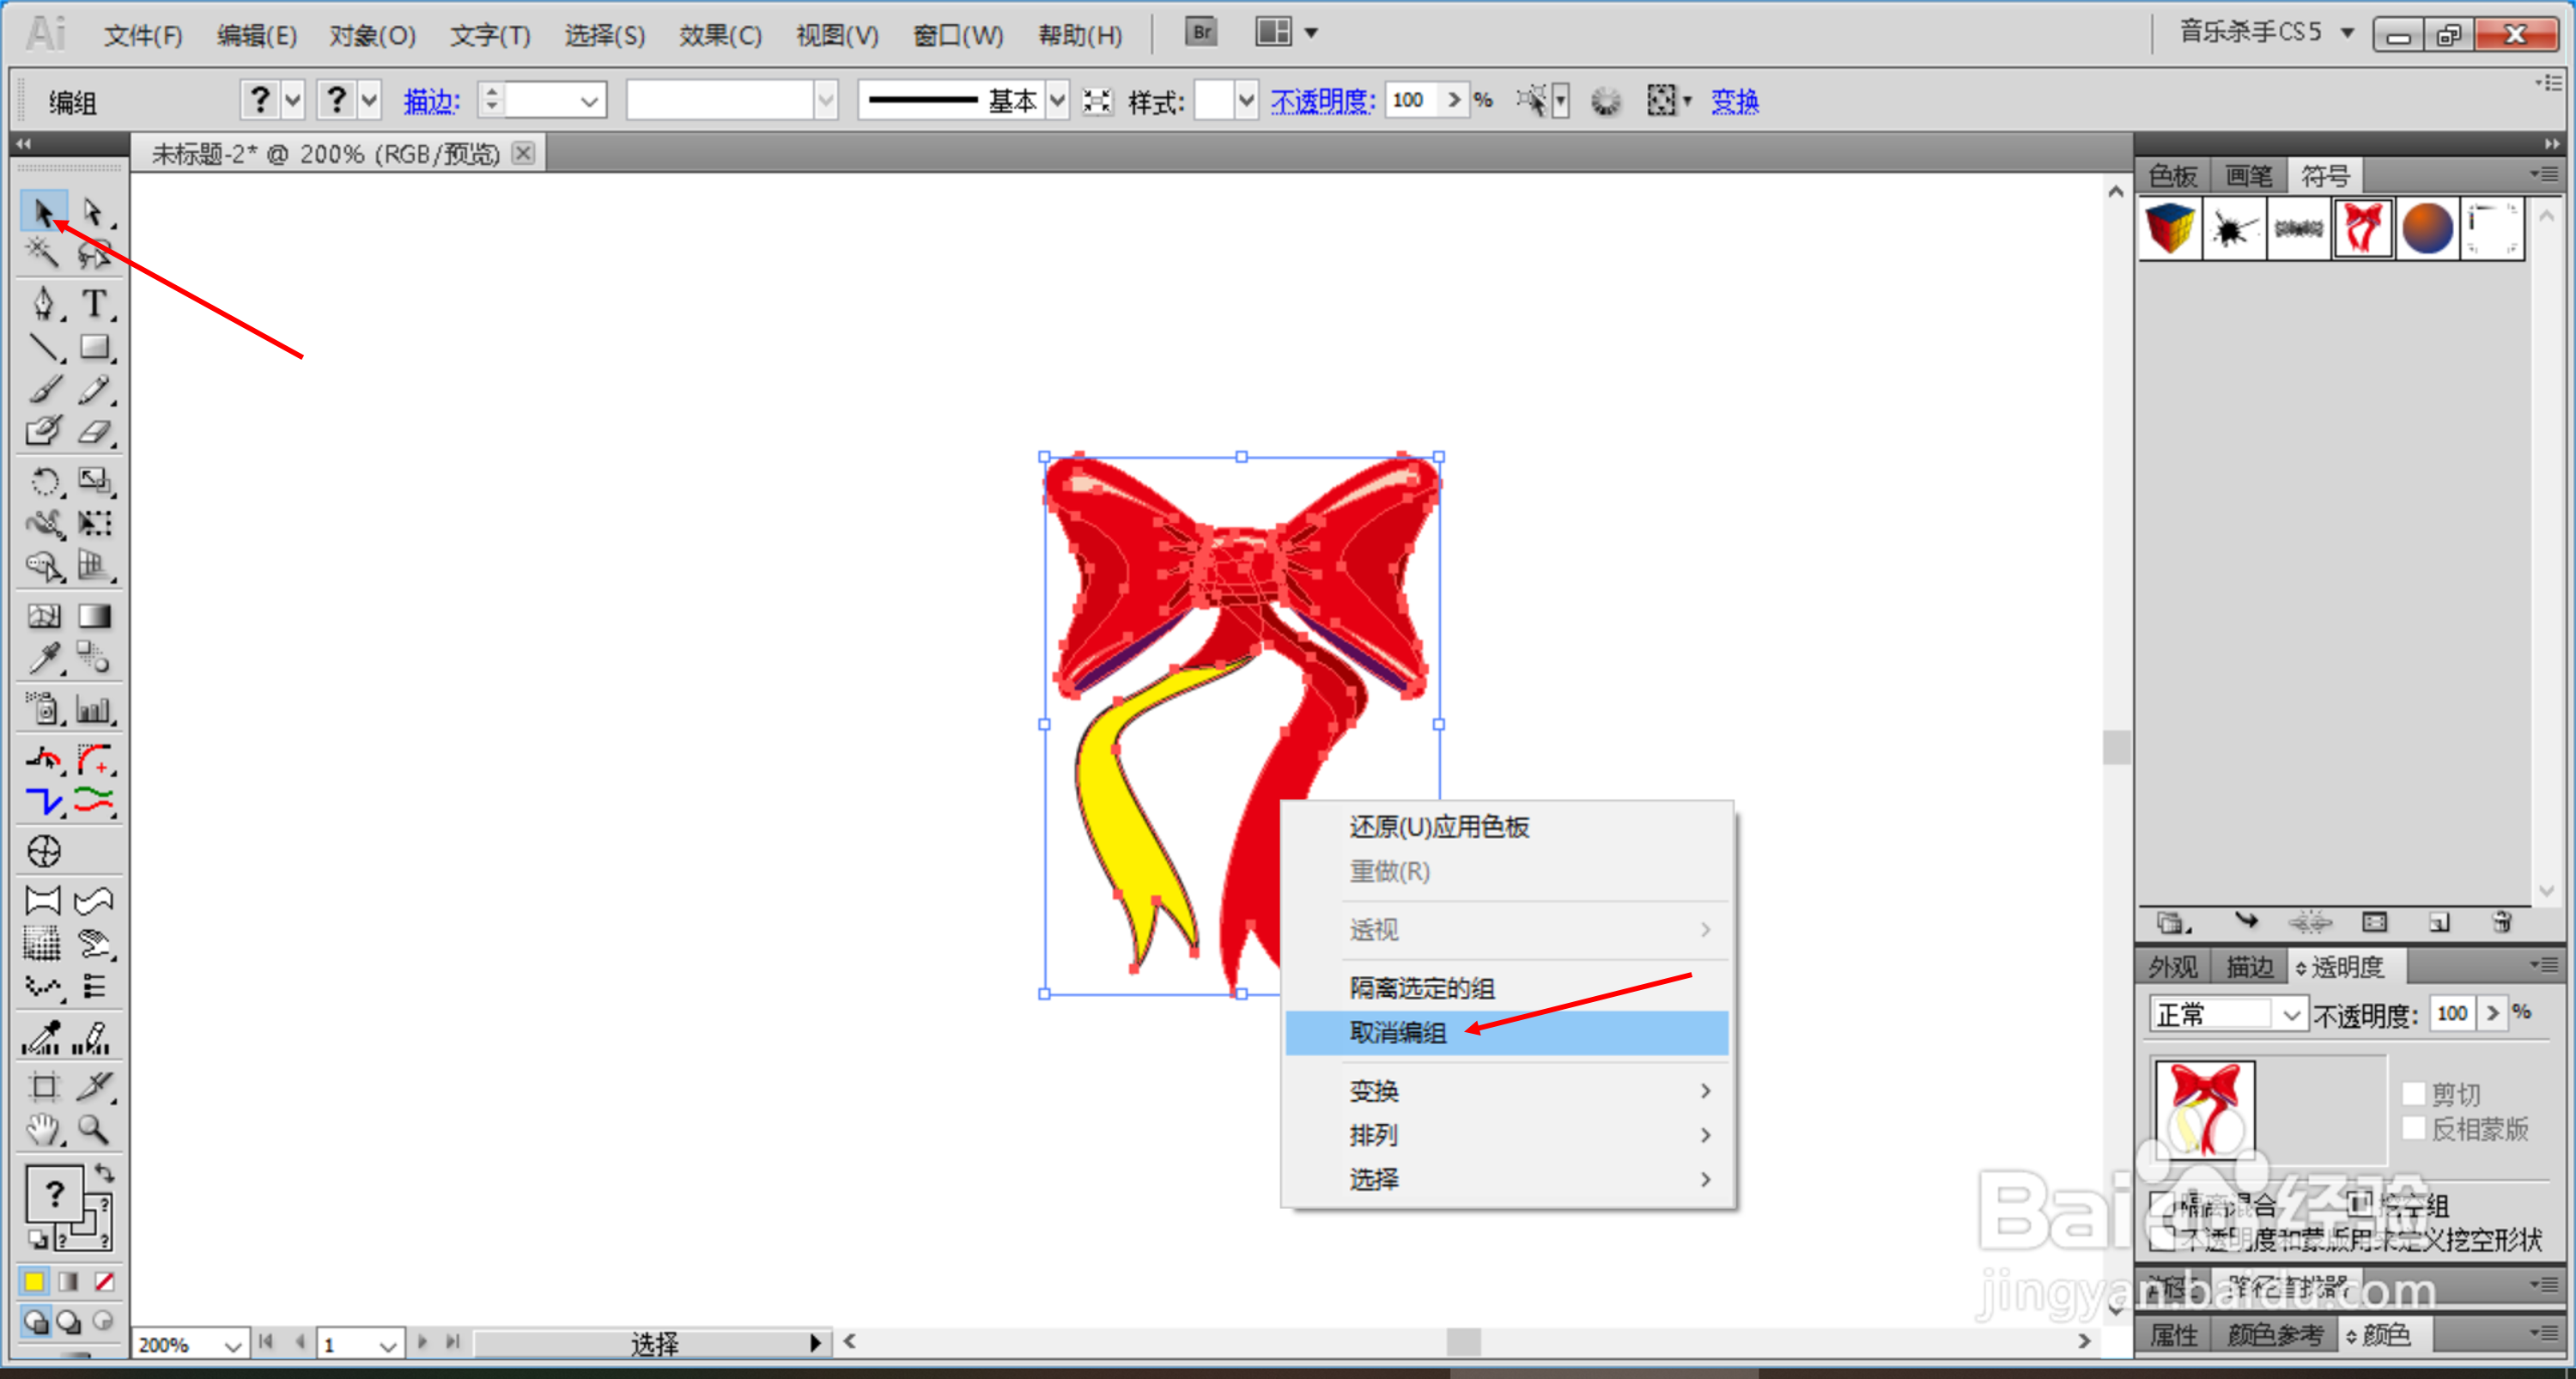
Task: Expand the 200% zoom level dropdown
Action: (232, 1345)
